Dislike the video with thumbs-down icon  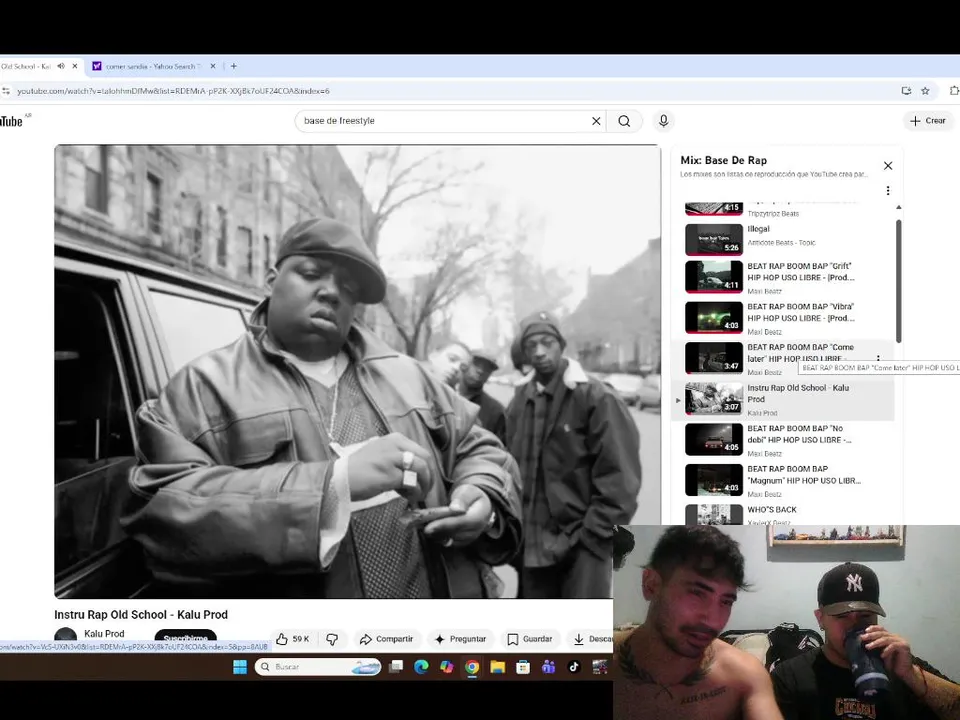[x=332, y=639]
